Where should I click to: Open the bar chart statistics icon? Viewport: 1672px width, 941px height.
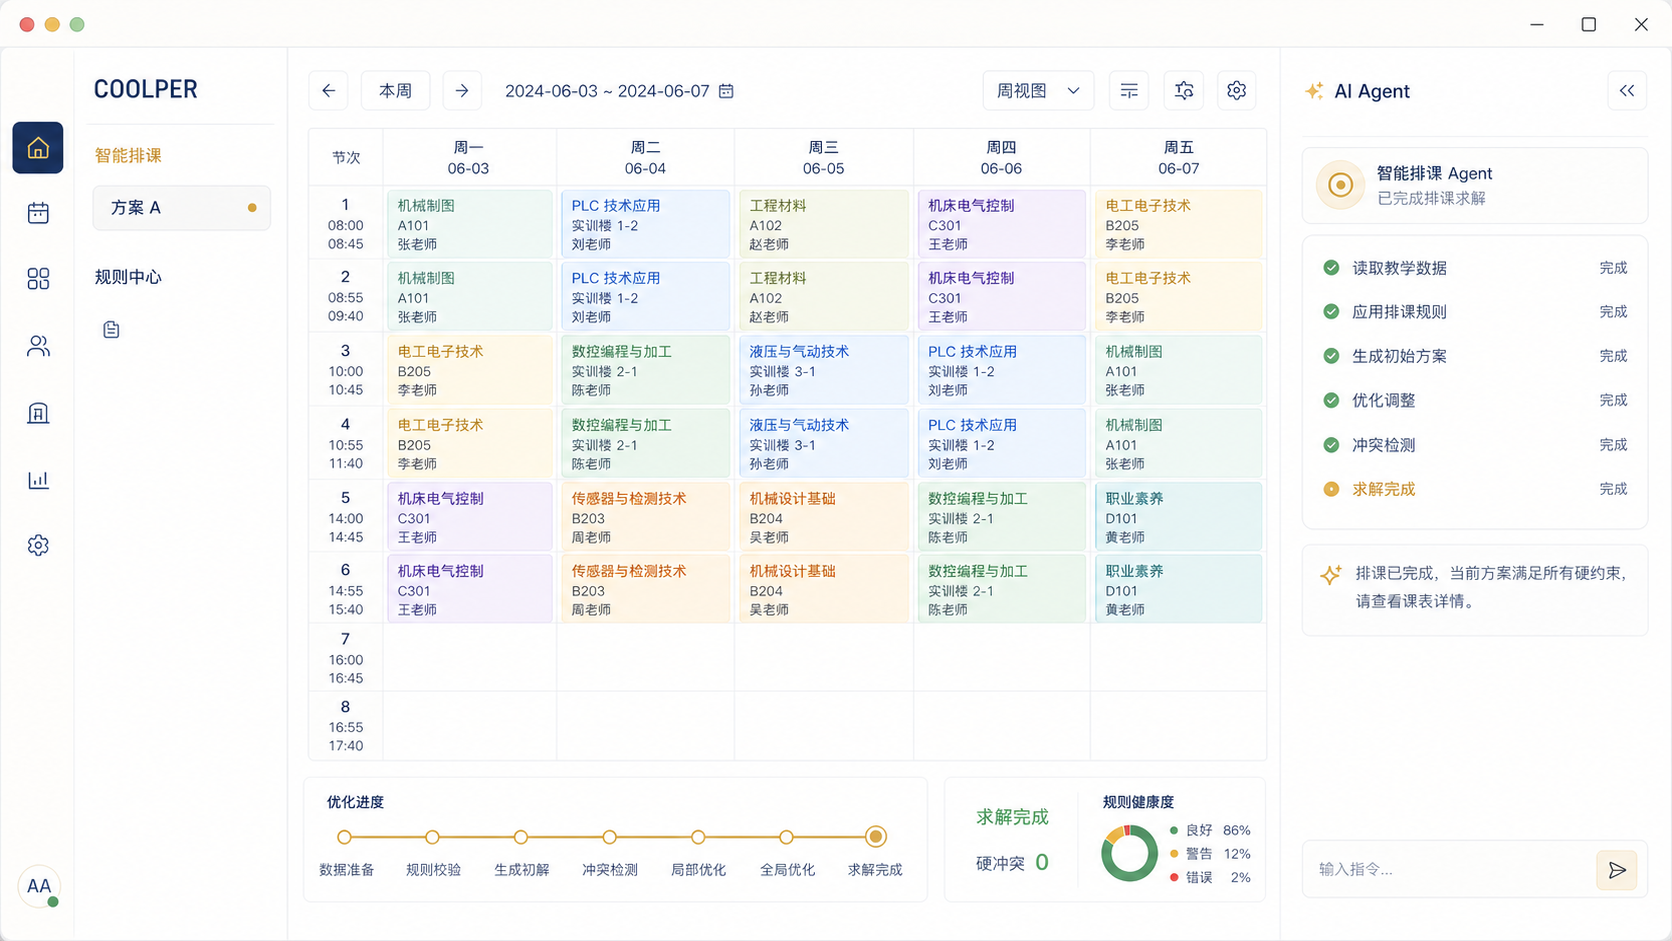[x=38, y=479]
